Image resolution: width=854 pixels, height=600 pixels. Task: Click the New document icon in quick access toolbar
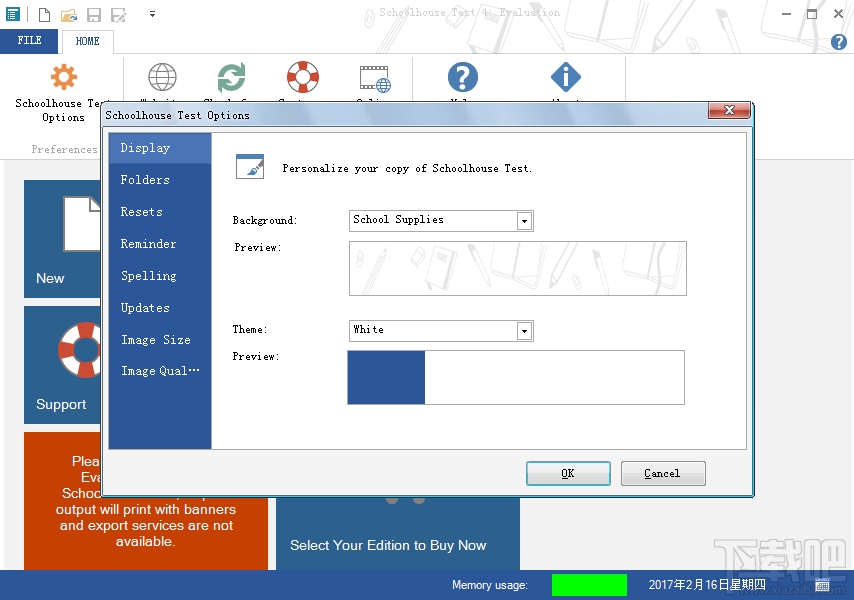pyautogui.click(x=44, y=15)
